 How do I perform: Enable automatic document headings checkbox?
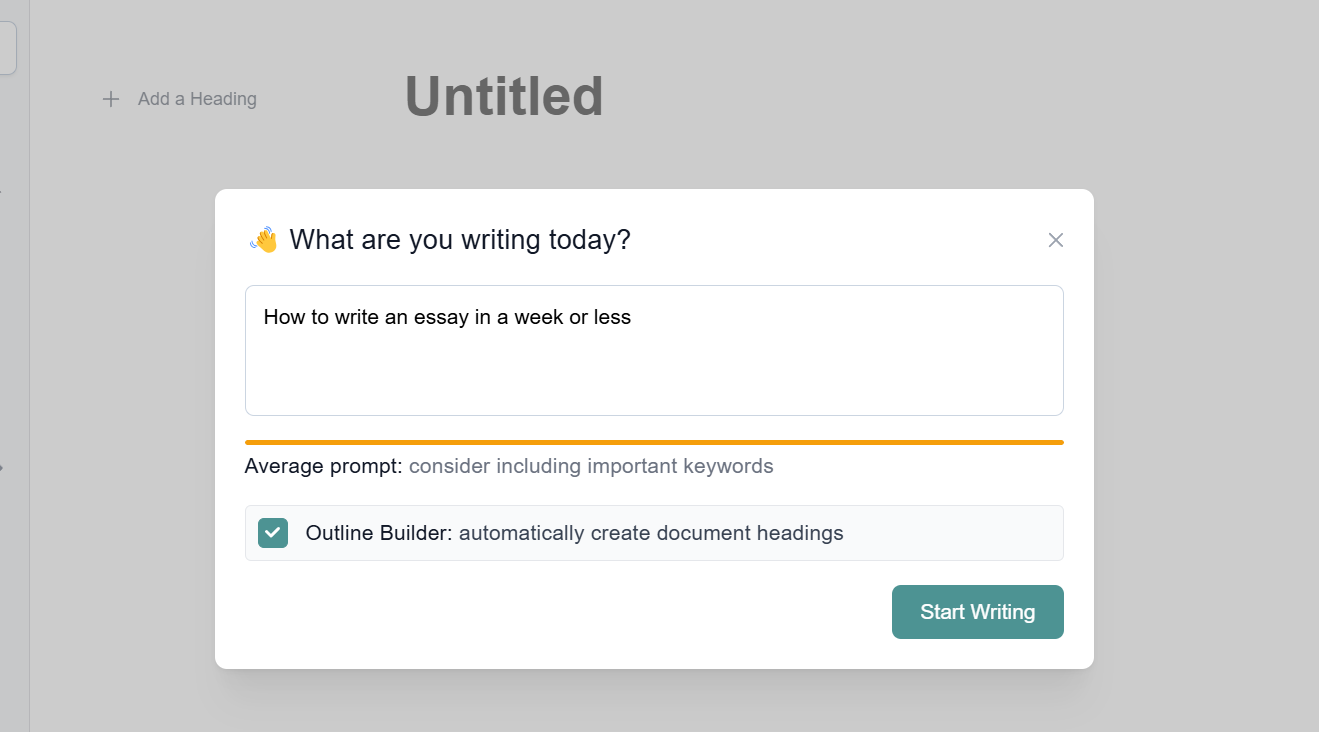(x=272, y=533)
